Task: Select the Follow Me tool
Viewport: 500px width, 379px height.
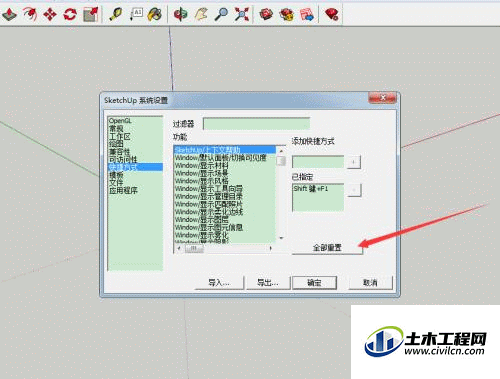Action: coord(30,14)
